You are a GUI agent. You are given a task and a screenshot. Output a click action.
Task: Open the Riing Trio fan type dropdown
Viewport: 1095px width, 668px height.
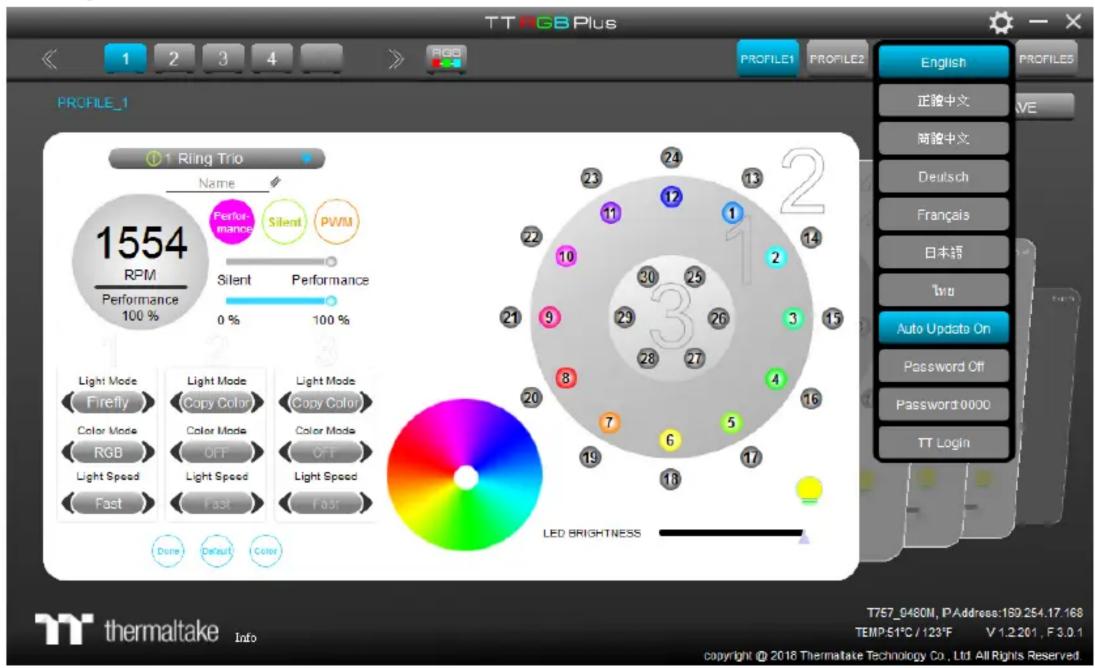point(306,158)
